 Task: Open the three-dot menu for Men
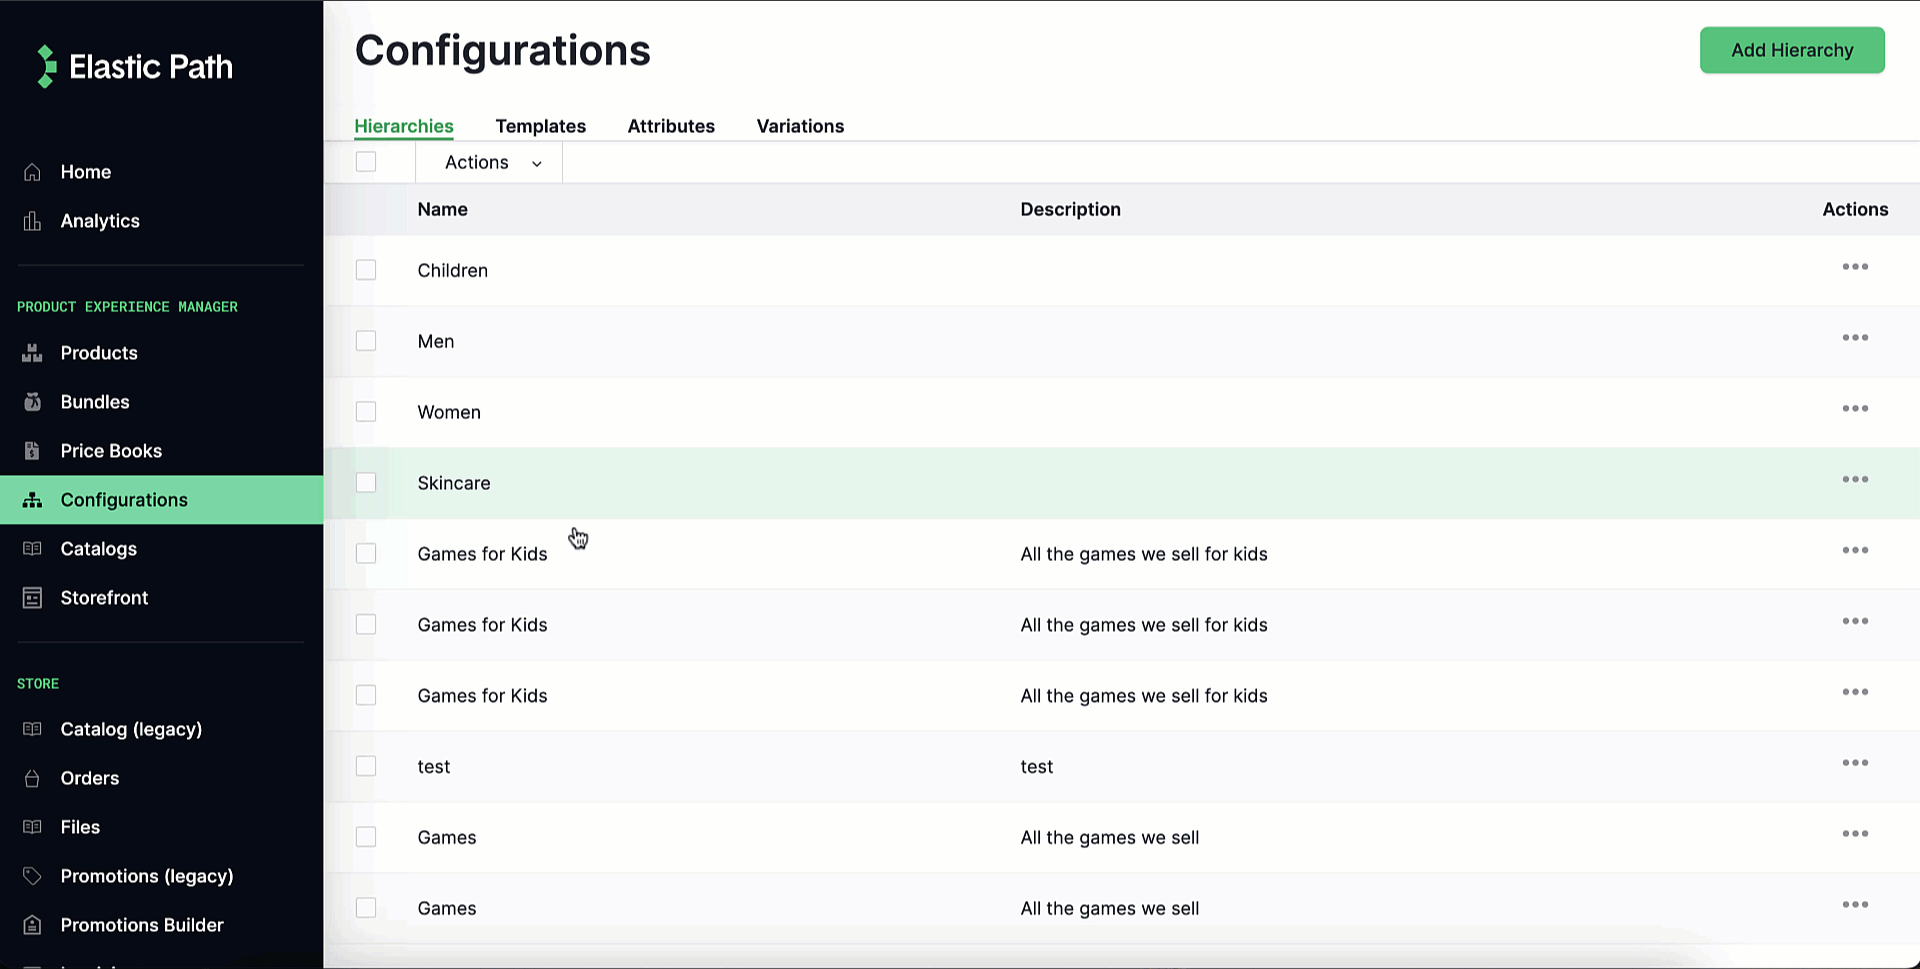(x=1855, y=338)
